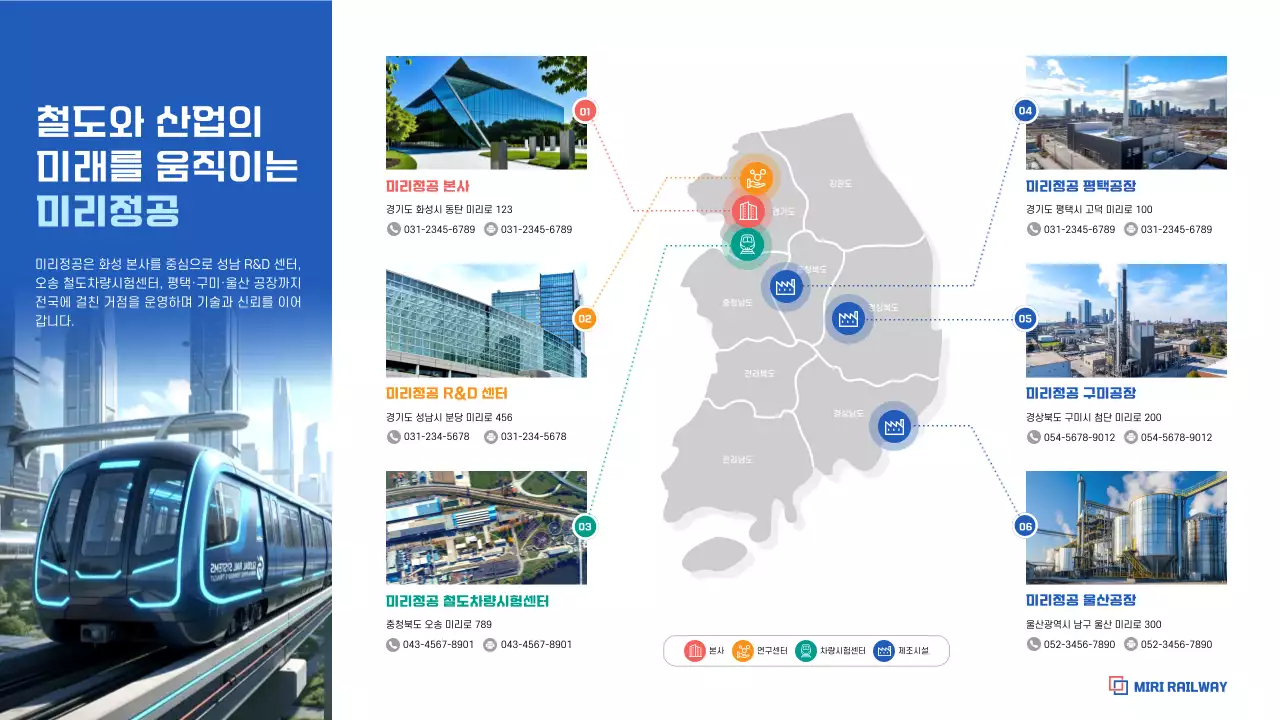This screenshot has height=720, width=1280.
Task: Click the MIRI RAILWAY logo
Action: click(x=1167, y=686)
